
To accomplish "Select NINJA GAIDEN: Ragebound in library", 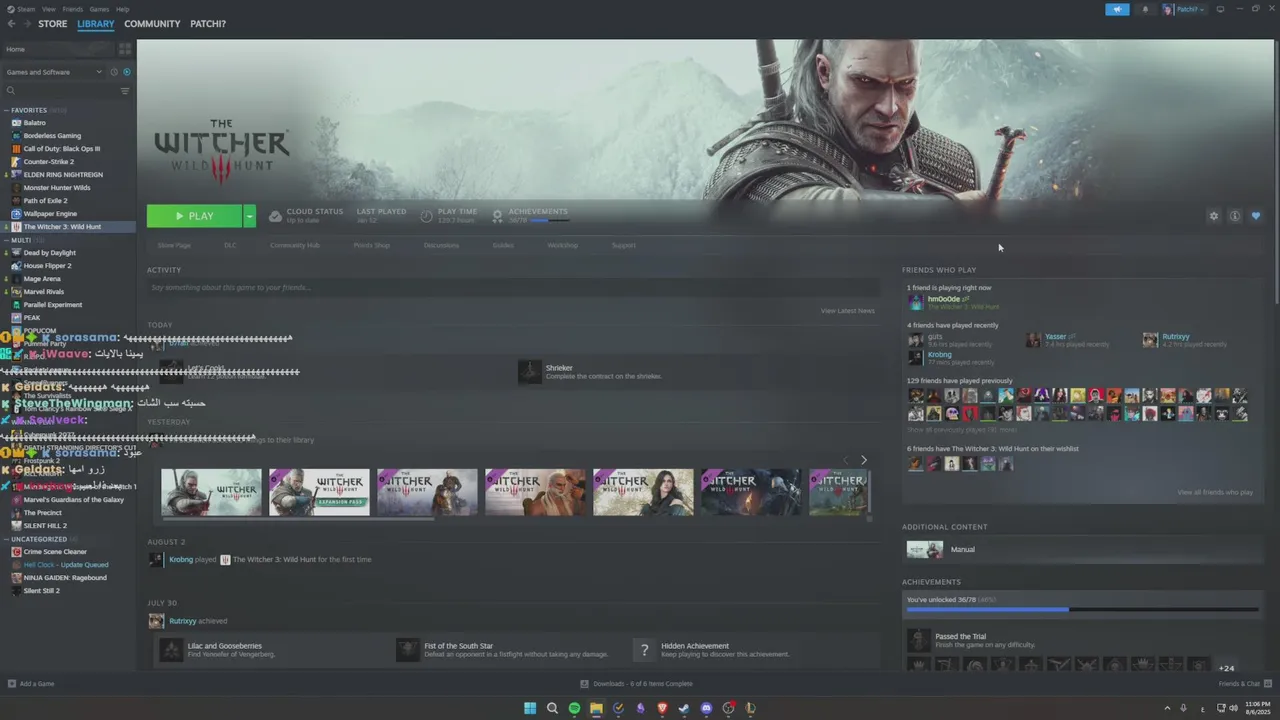I will tap(65, 578).
